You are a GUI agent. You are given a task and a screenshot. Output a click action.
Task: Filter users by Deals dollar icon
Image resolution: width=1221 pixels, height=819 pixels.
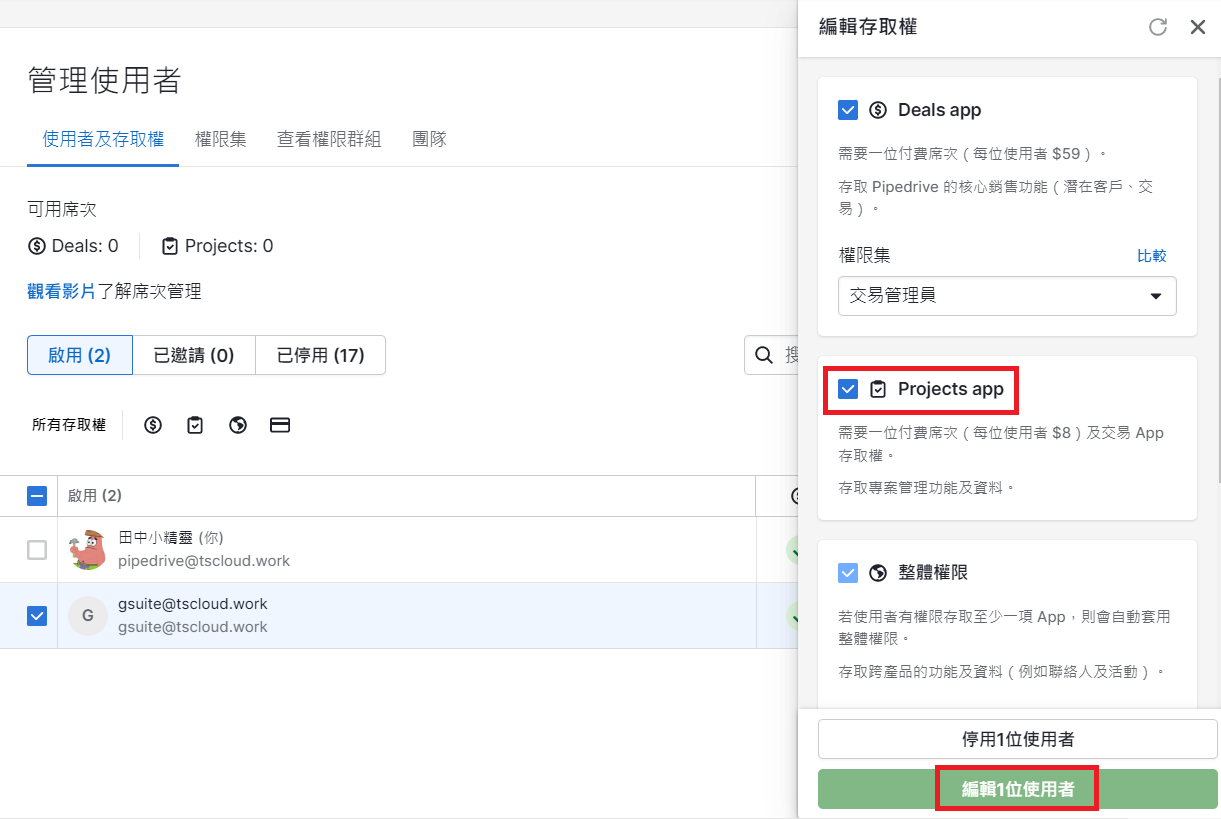153,425
